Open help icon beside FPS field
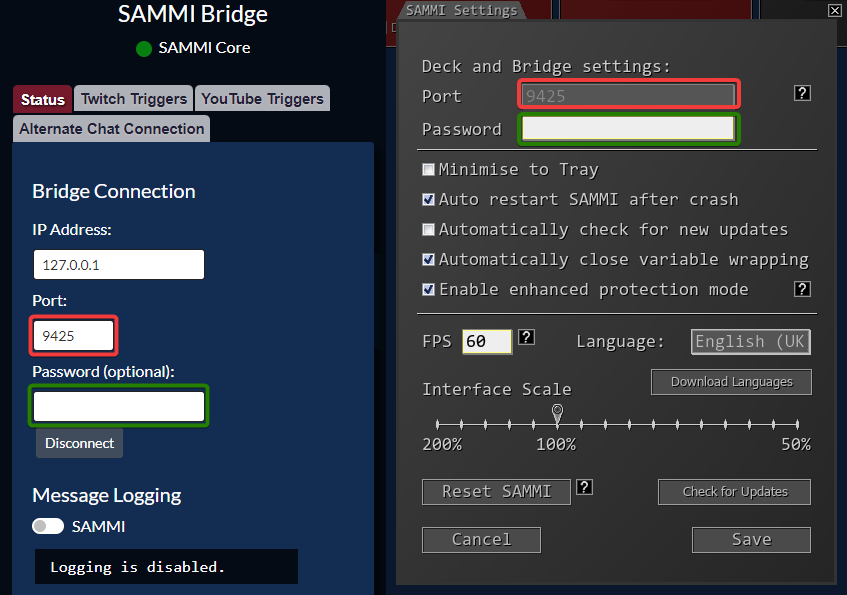Viewport: 847px width, 595px height. [526, 337]
